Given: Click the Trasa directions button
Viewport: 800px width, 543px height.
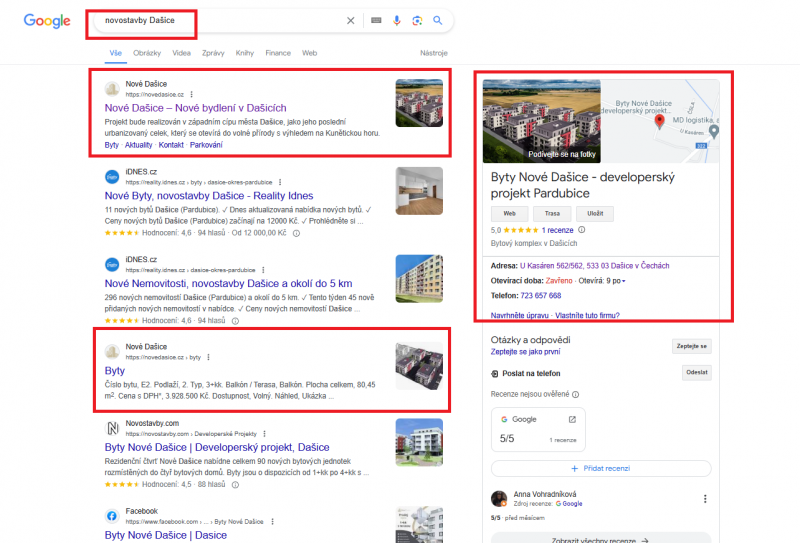Looking at the screenshot, I should [552, 214].
